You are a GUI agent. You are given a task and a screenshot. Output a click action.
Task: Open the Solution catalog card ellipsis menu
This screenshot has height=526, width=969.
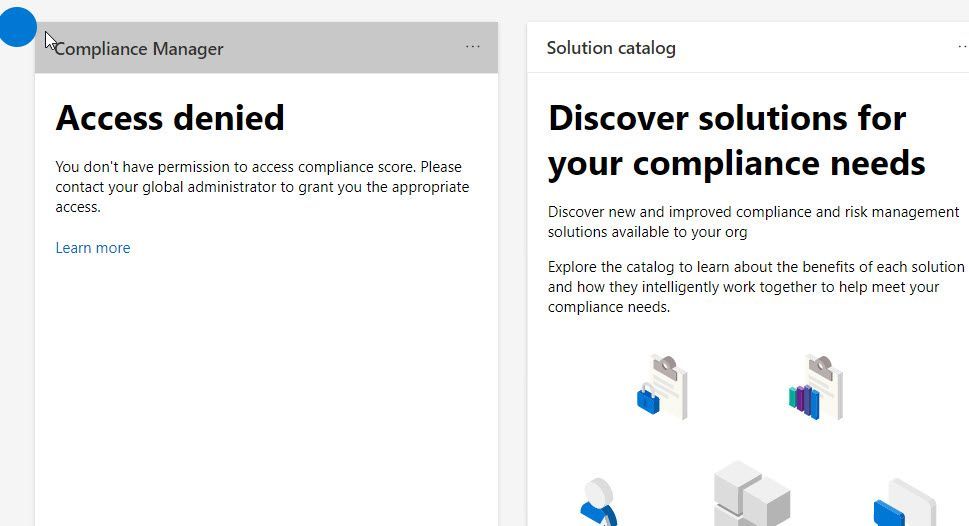(962, 47)
